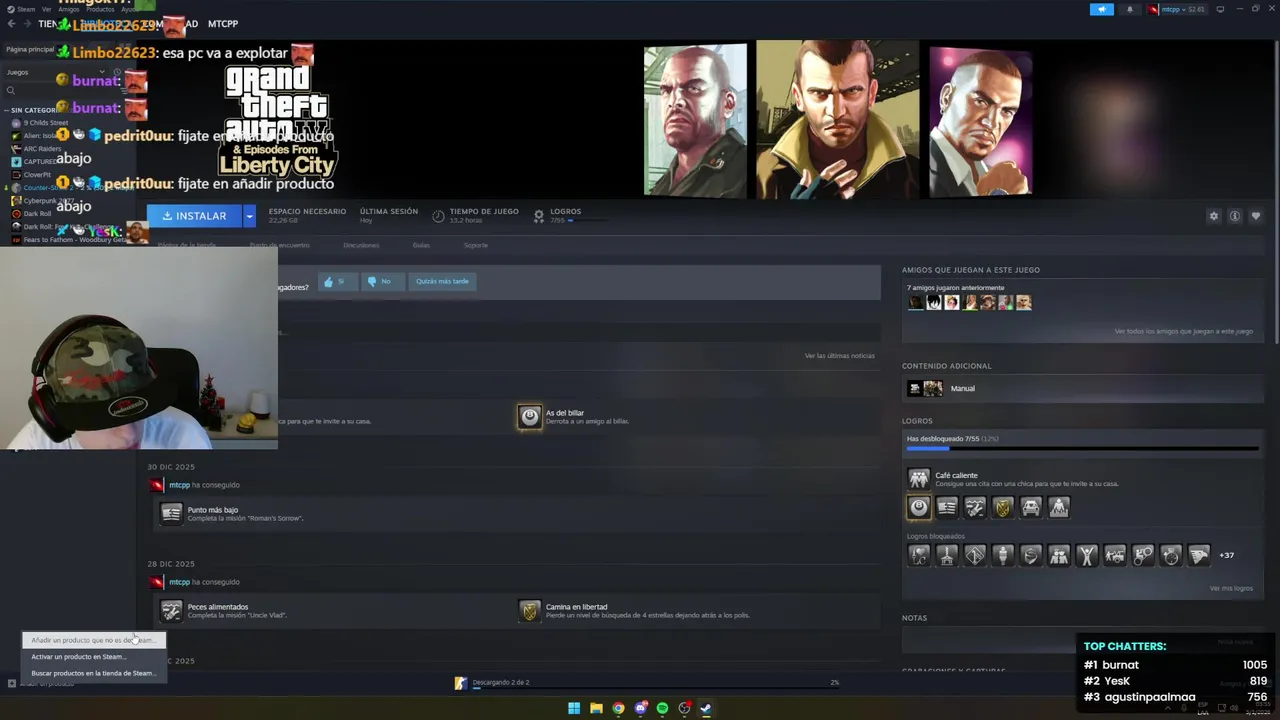Screen dimensions: 1280x720
Task: Click the blue INSTALAR button
Action: pyautogui.click(x=195, y=216)
